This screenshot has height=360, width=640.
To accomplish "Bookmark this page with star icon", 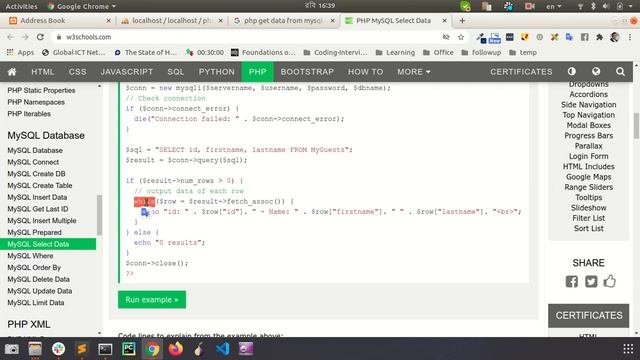I will (461, 37).
